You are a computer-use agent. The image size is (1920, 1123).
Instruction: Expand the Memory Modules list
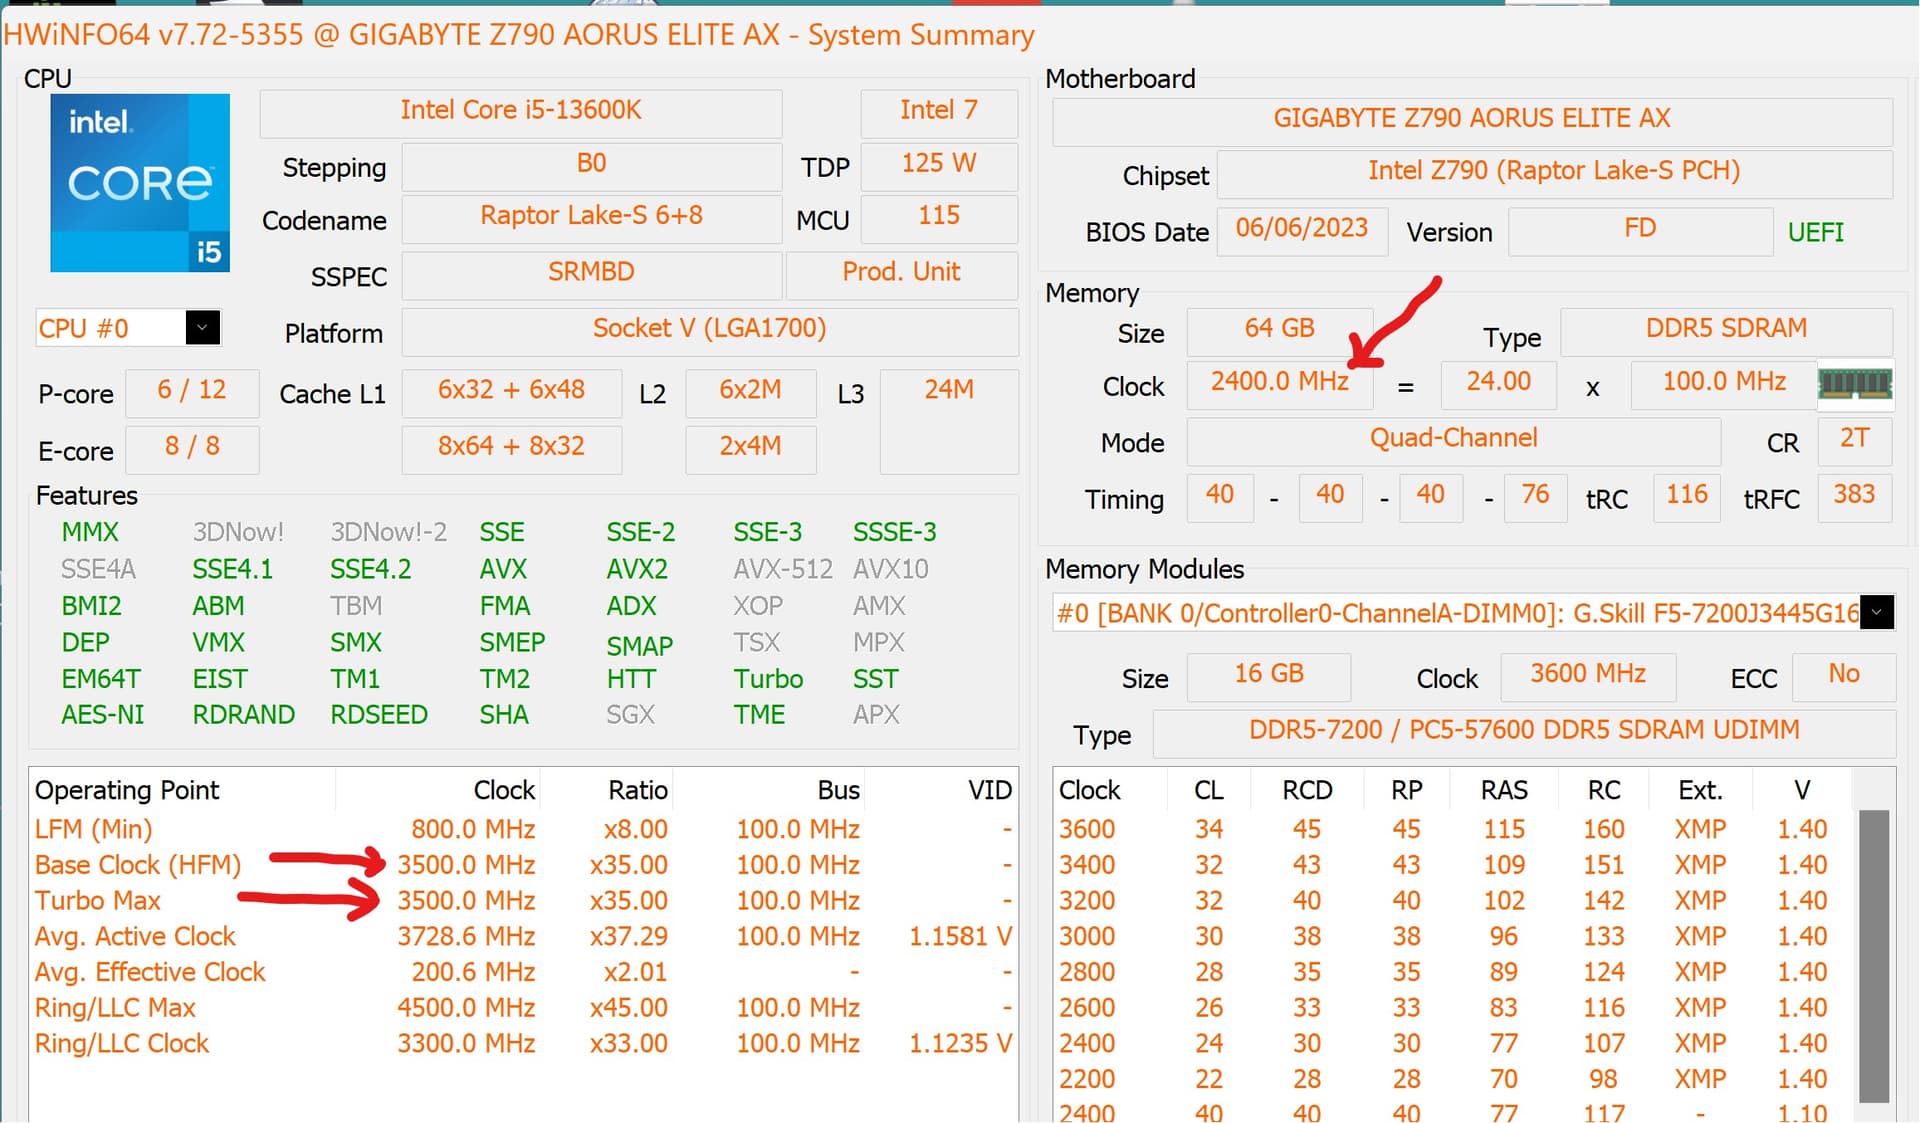pyautogui.click(x=1877, y=613)
